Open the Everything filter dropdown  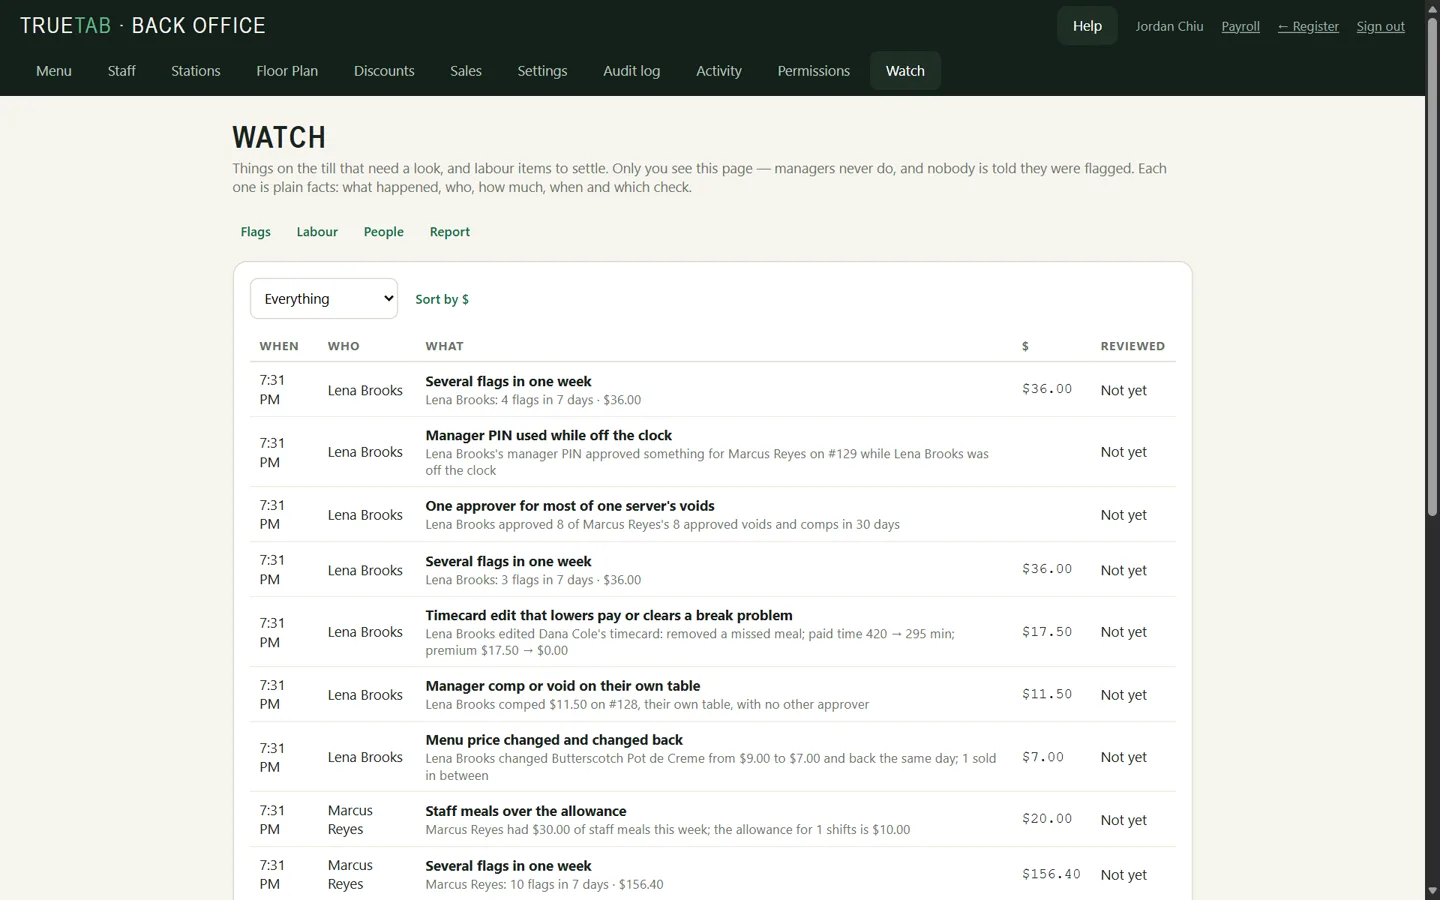(x=324, y=299)
